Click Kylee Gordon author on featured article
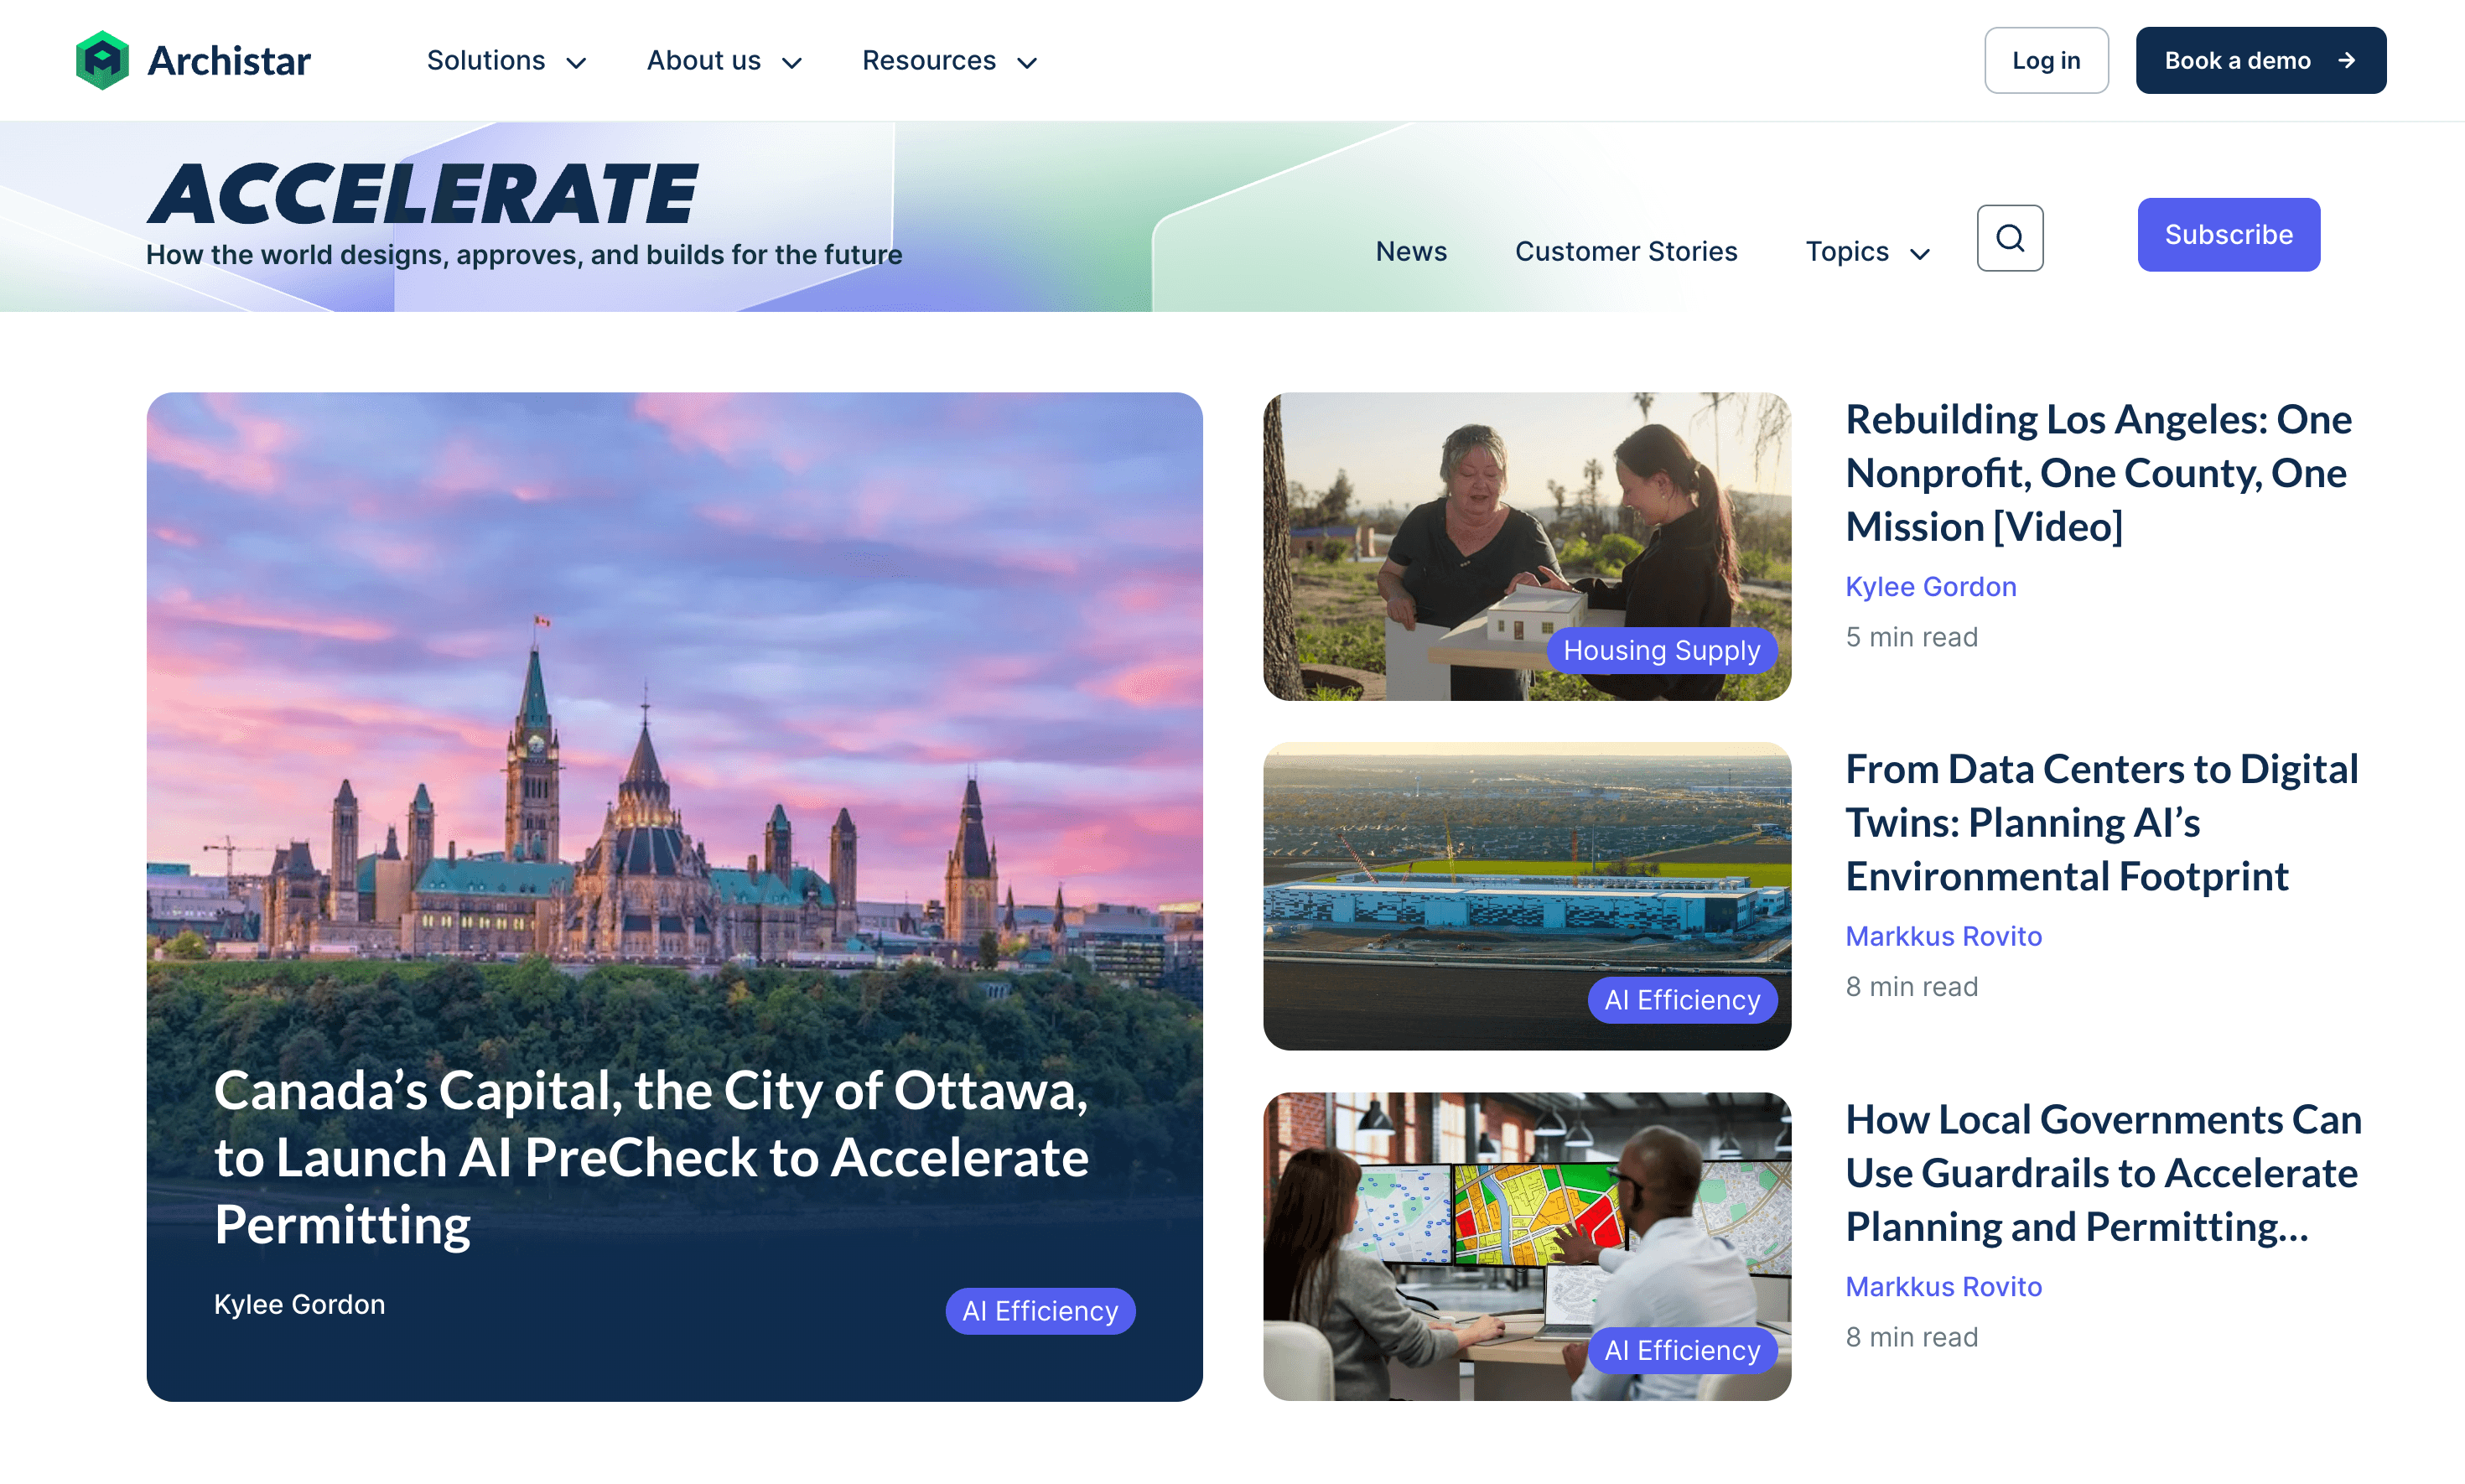Screen dimensions: 2465x1484 (x=299, y=1304)
